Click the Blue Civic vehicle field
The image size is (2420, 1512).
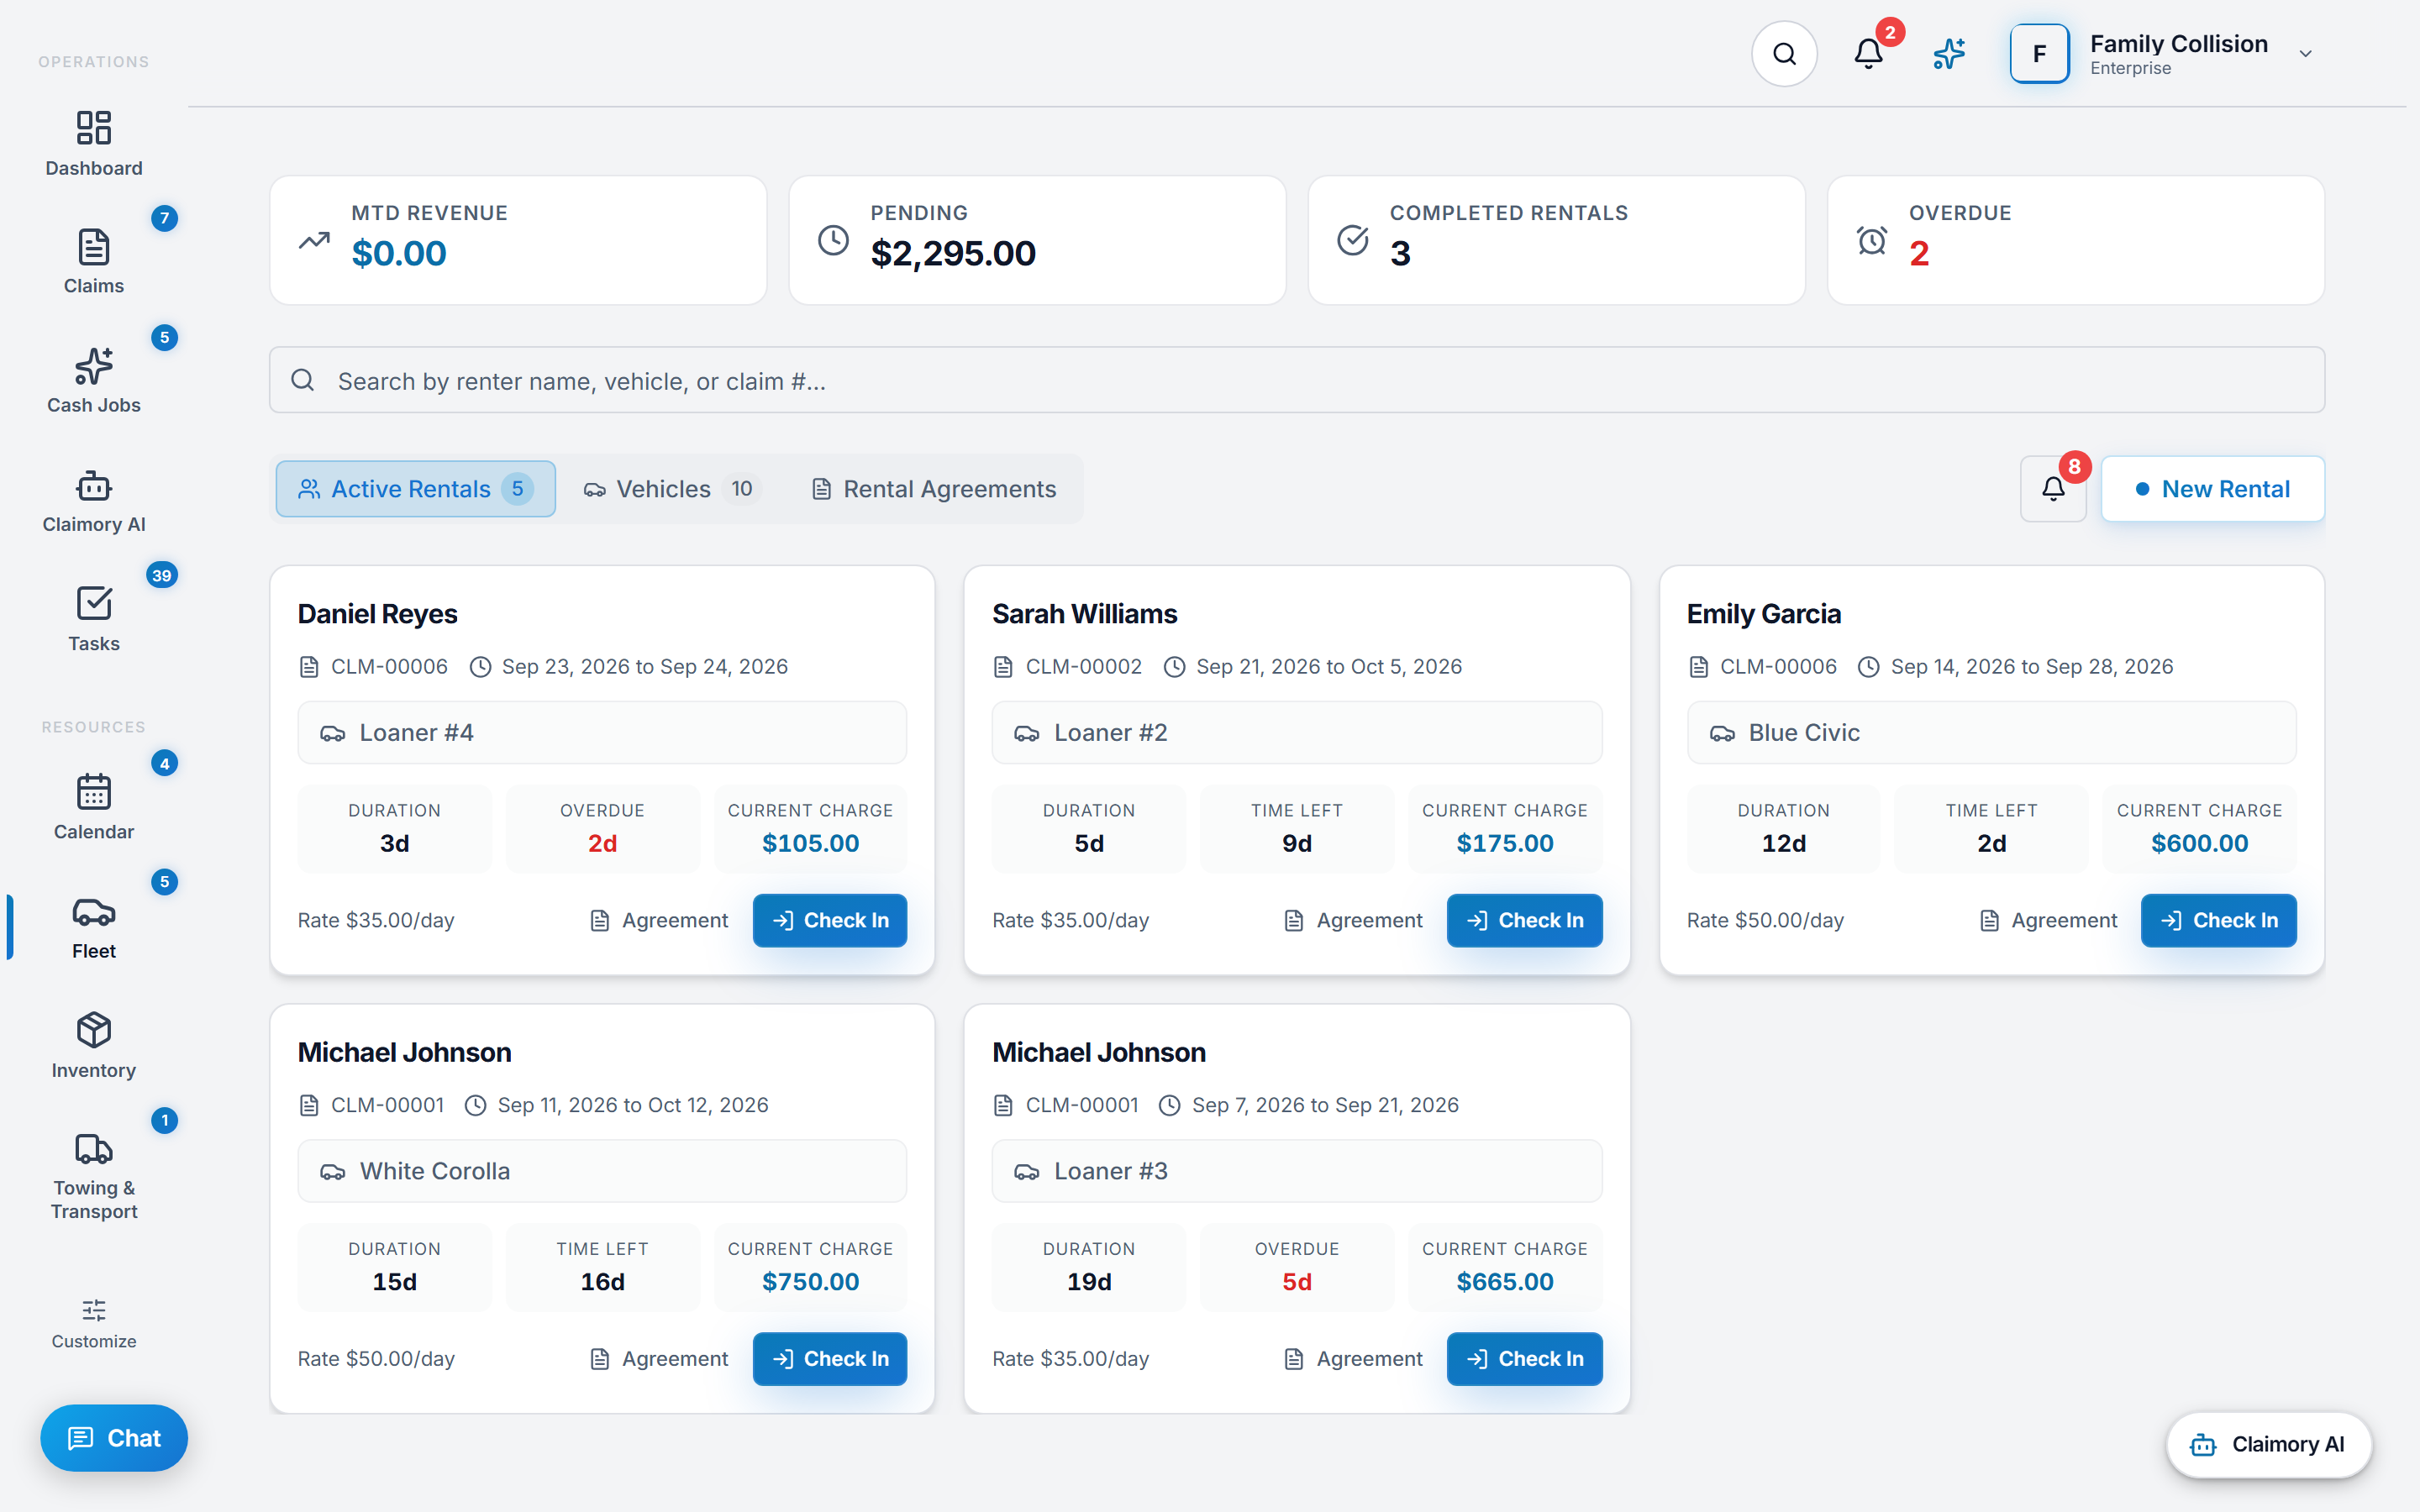tap(1991, 733)
